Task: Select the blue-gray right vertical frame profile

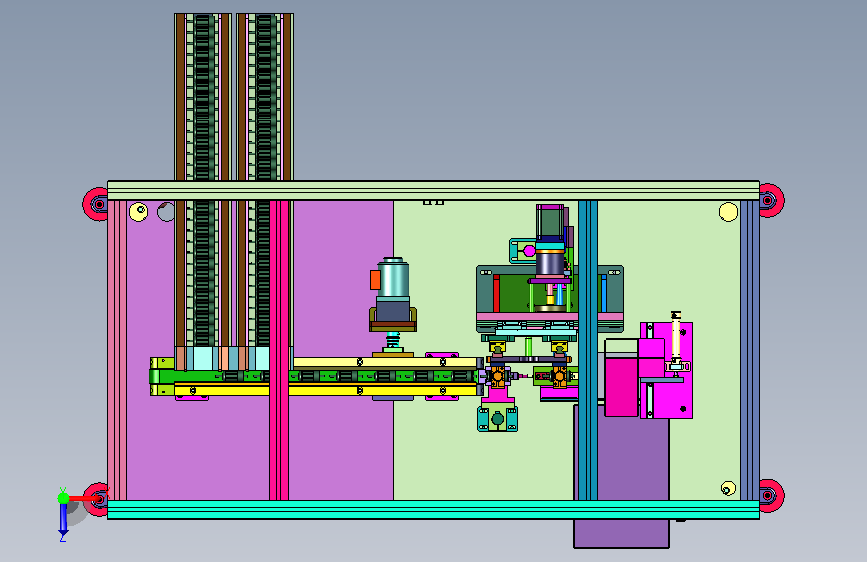Action: (750, 350)
